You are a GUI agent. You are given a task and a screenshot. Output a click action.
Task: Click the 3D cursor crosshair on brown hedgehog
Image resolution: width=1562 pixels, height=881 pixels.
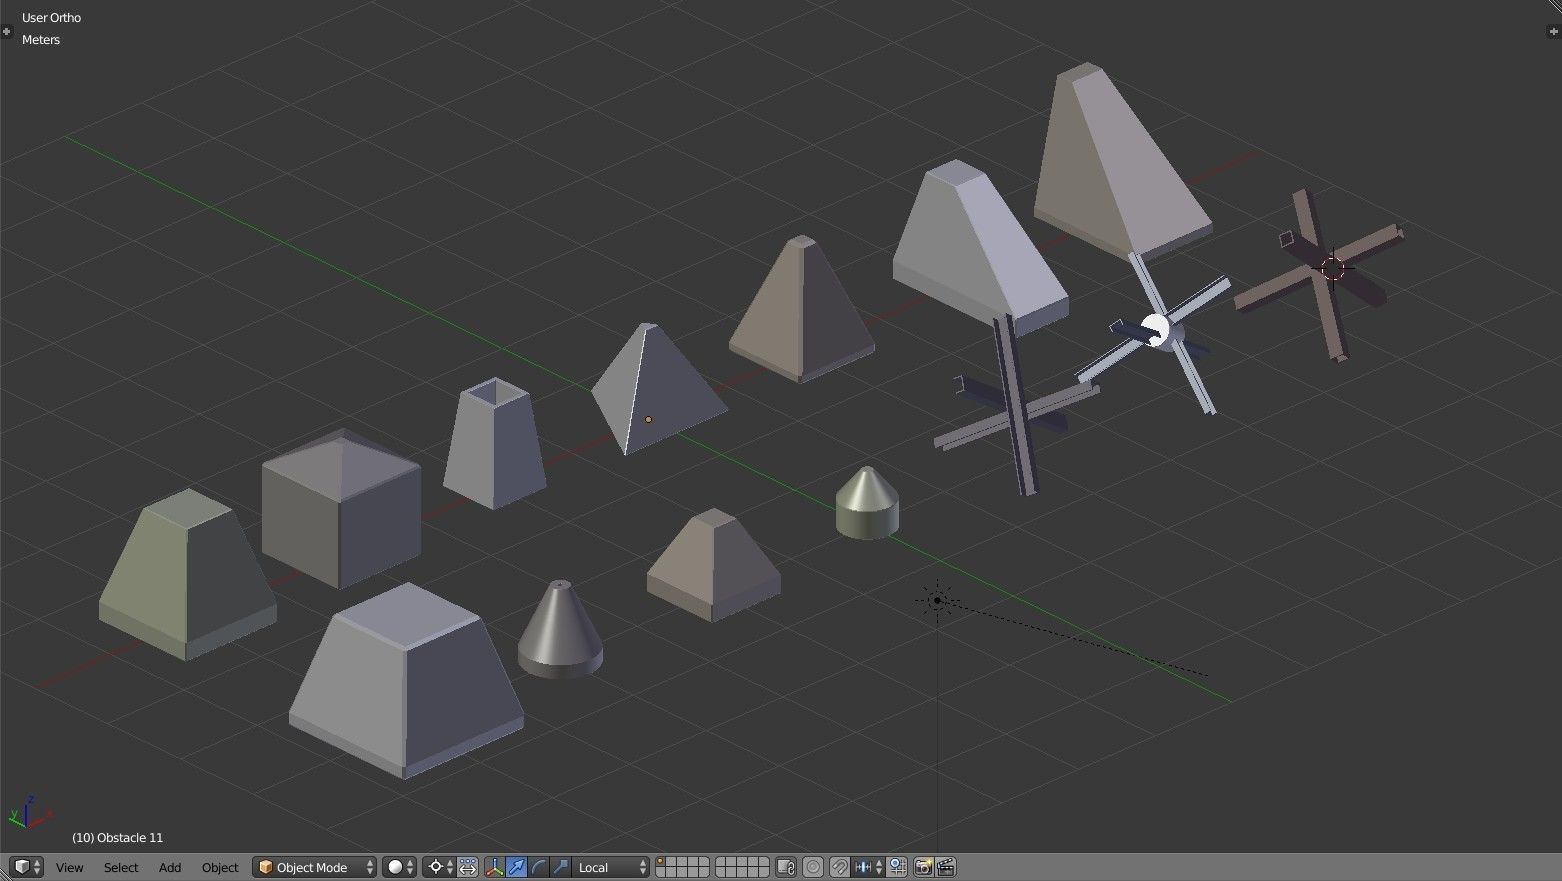click(x=1332, y=267)
